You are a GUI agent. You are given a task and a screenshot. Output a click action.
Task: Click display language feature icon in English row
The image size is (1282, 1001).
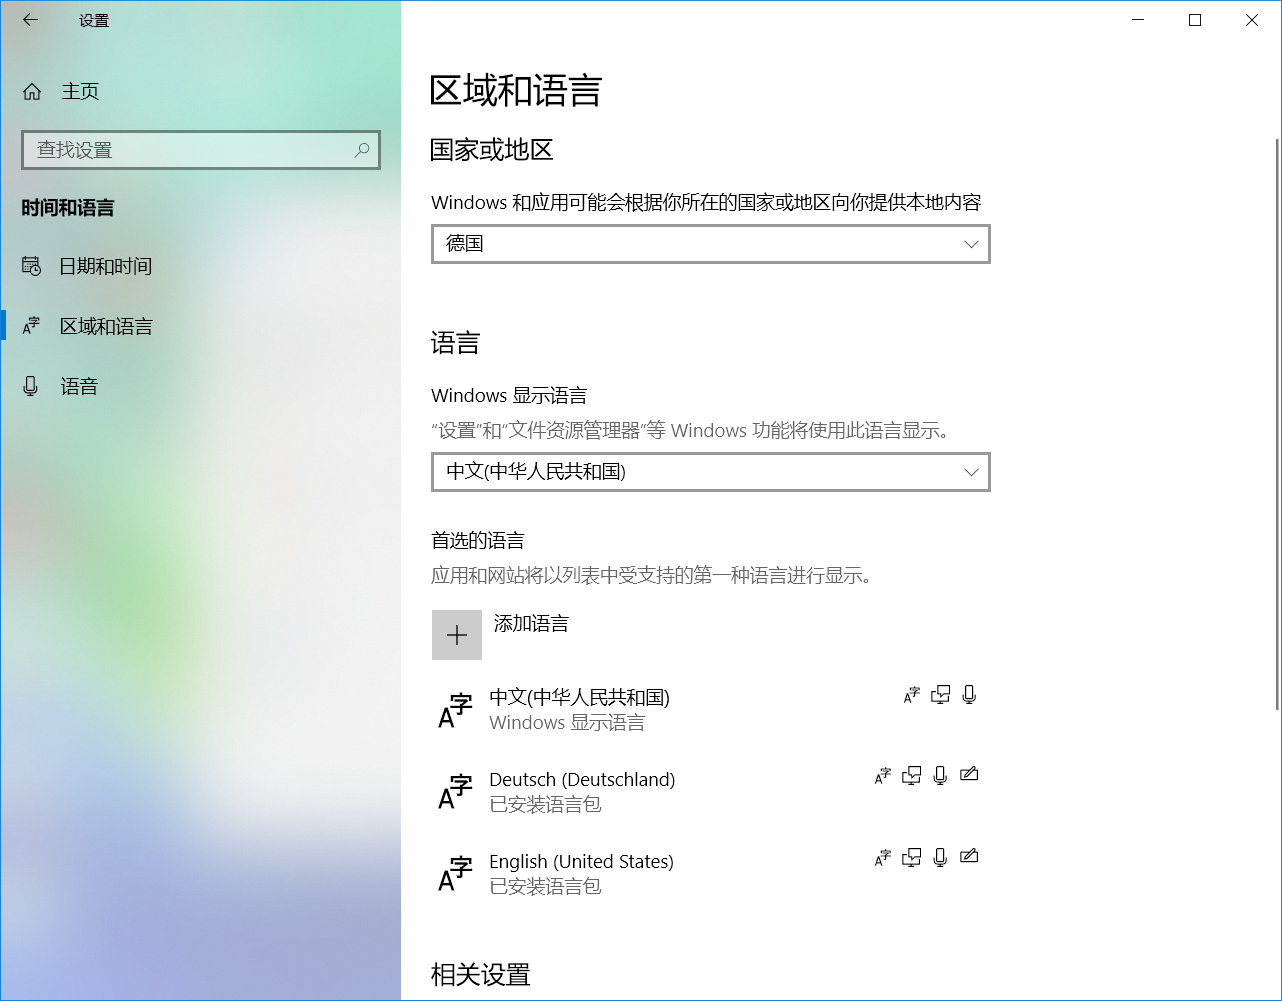click(882, 857)
